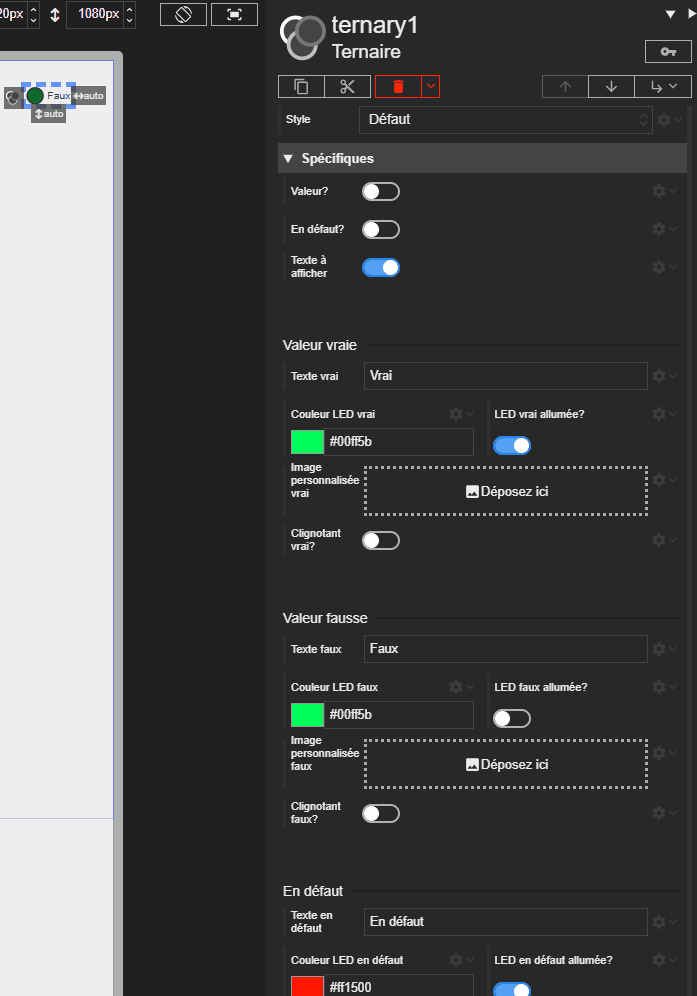Toggle LED en défaut allumée switch
Viewport: 697px width, 996px height.
coord(511,990)
